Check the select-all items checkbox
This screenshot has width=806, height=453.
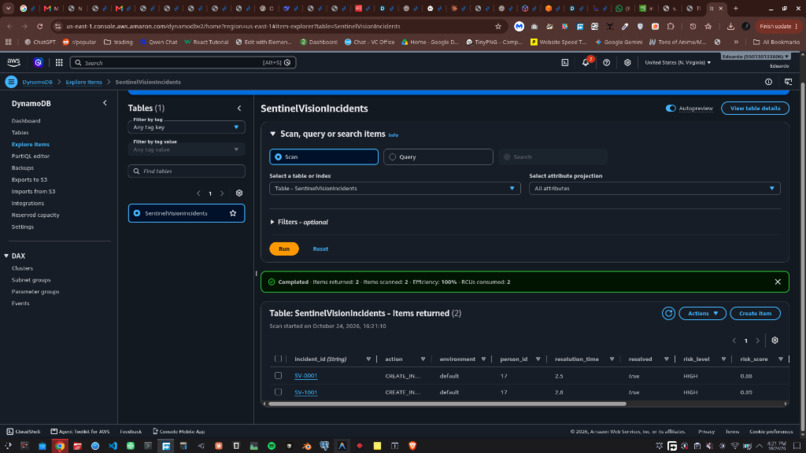click(x=278, y=359)
